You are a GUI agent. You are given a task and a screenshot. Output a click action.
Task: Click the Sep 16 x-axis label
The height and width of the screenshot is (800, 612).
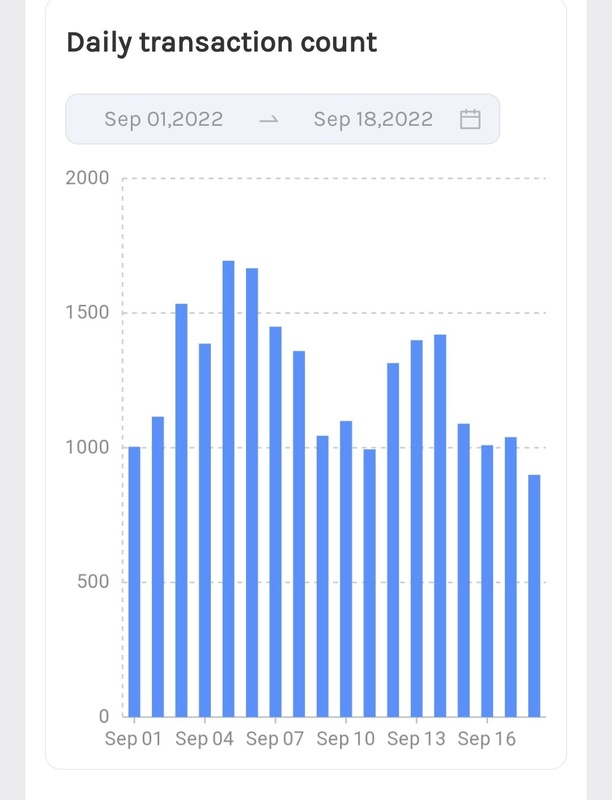tap(486, 740)
